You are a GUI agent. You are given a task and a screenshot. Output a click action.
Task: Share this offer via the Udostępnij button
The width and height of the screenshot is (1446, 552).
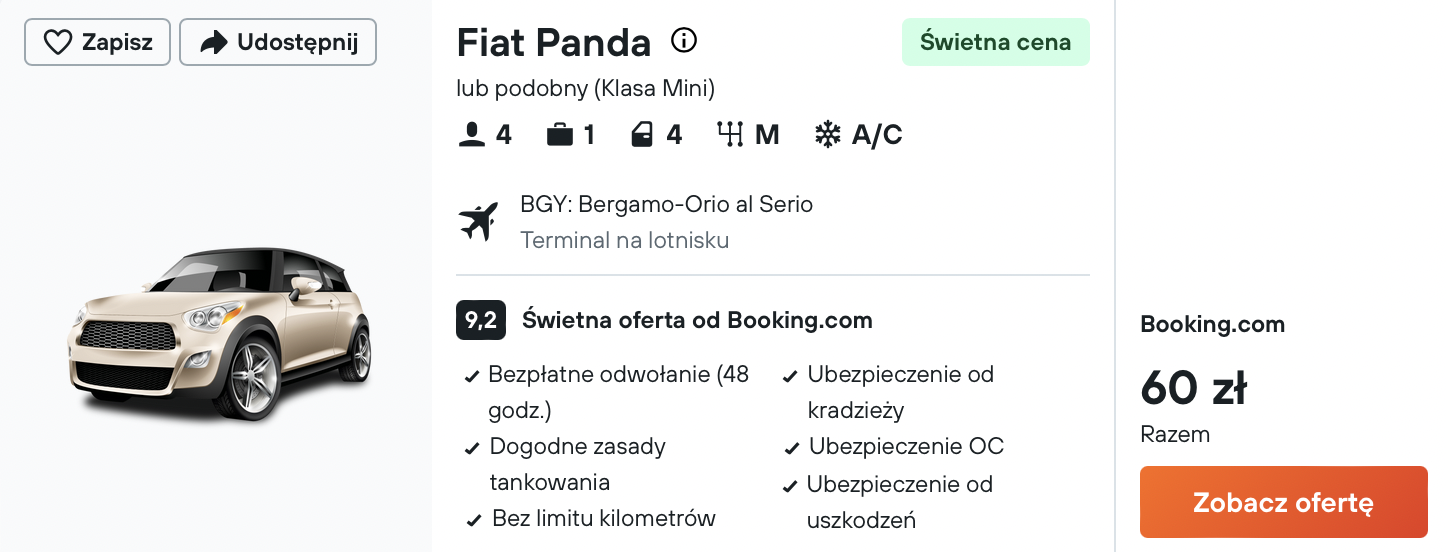[x=278, y=42]
